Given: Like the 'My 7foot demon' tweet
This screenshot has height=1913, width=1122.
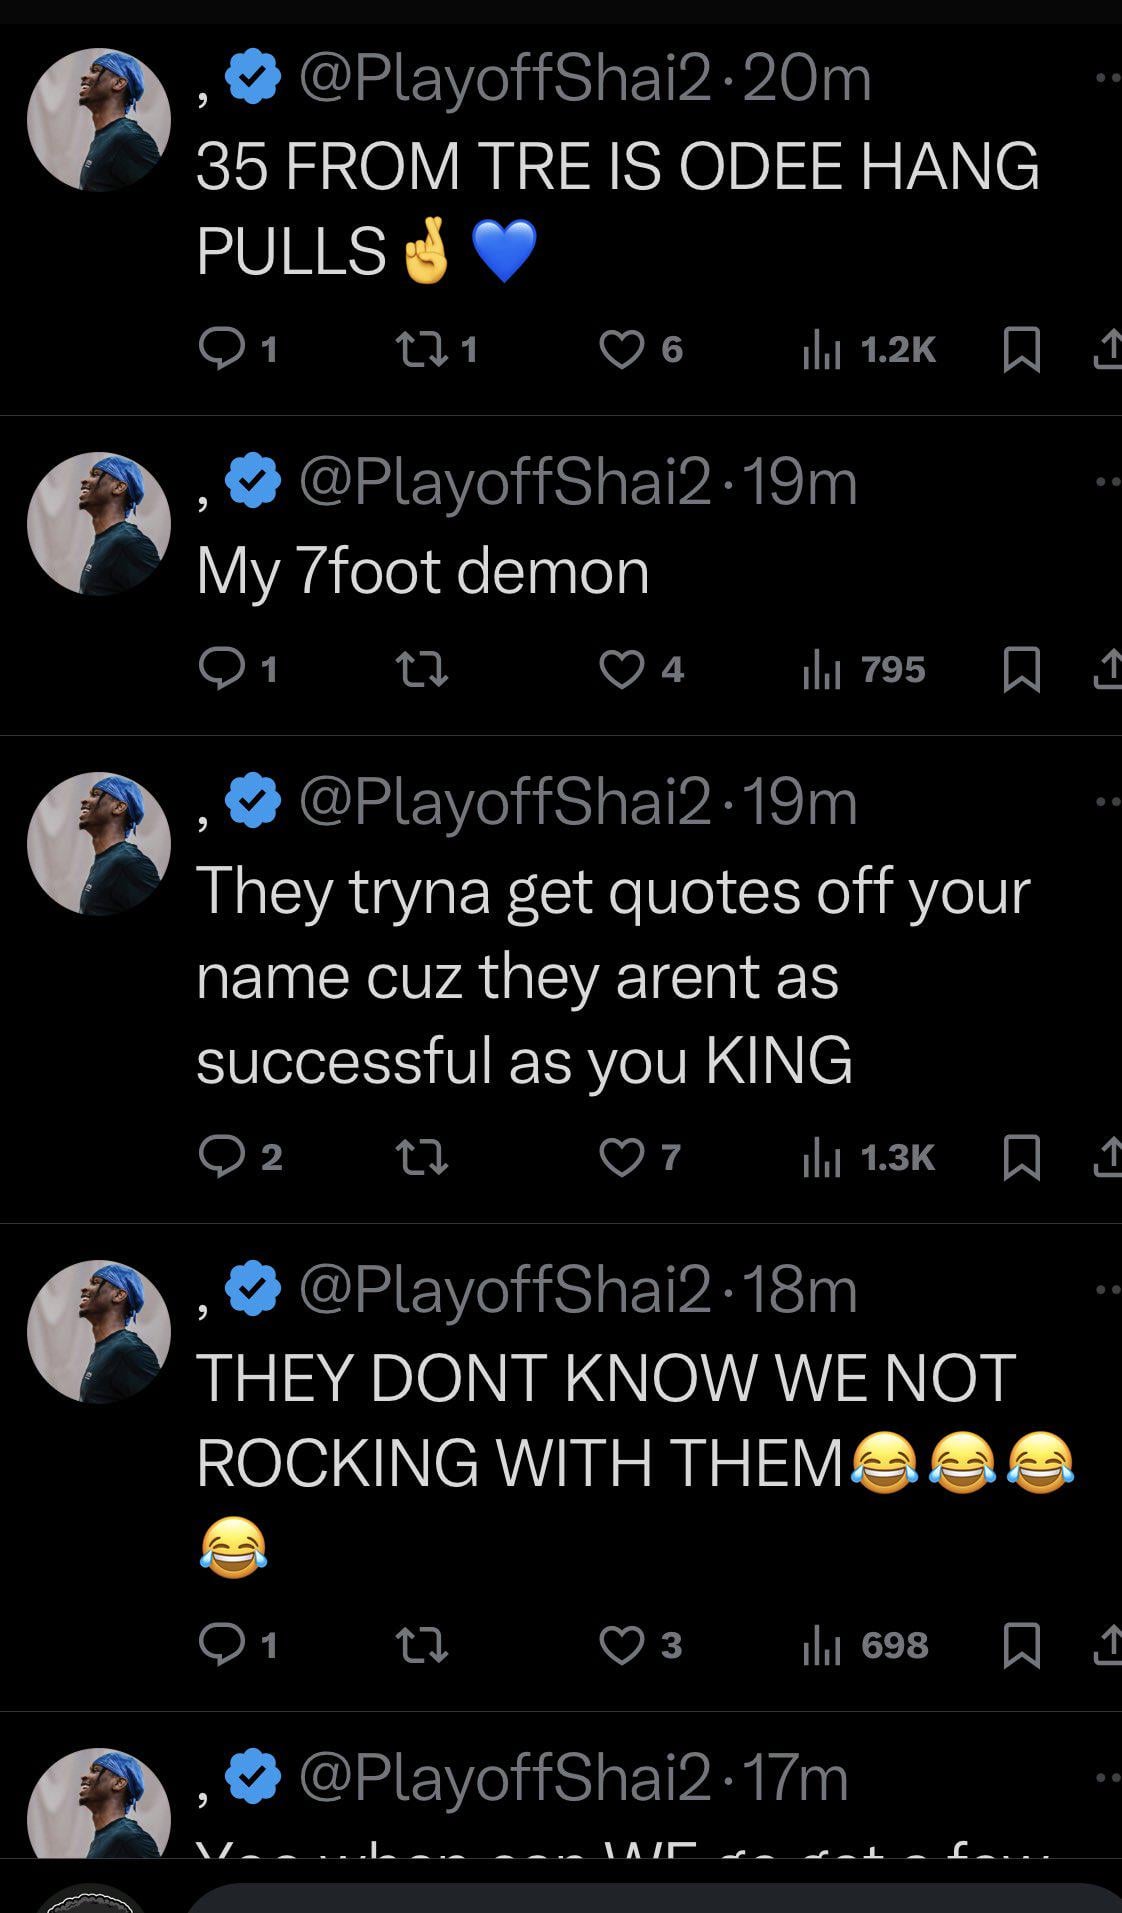Looking at the screenshot, I should point(621,669).
